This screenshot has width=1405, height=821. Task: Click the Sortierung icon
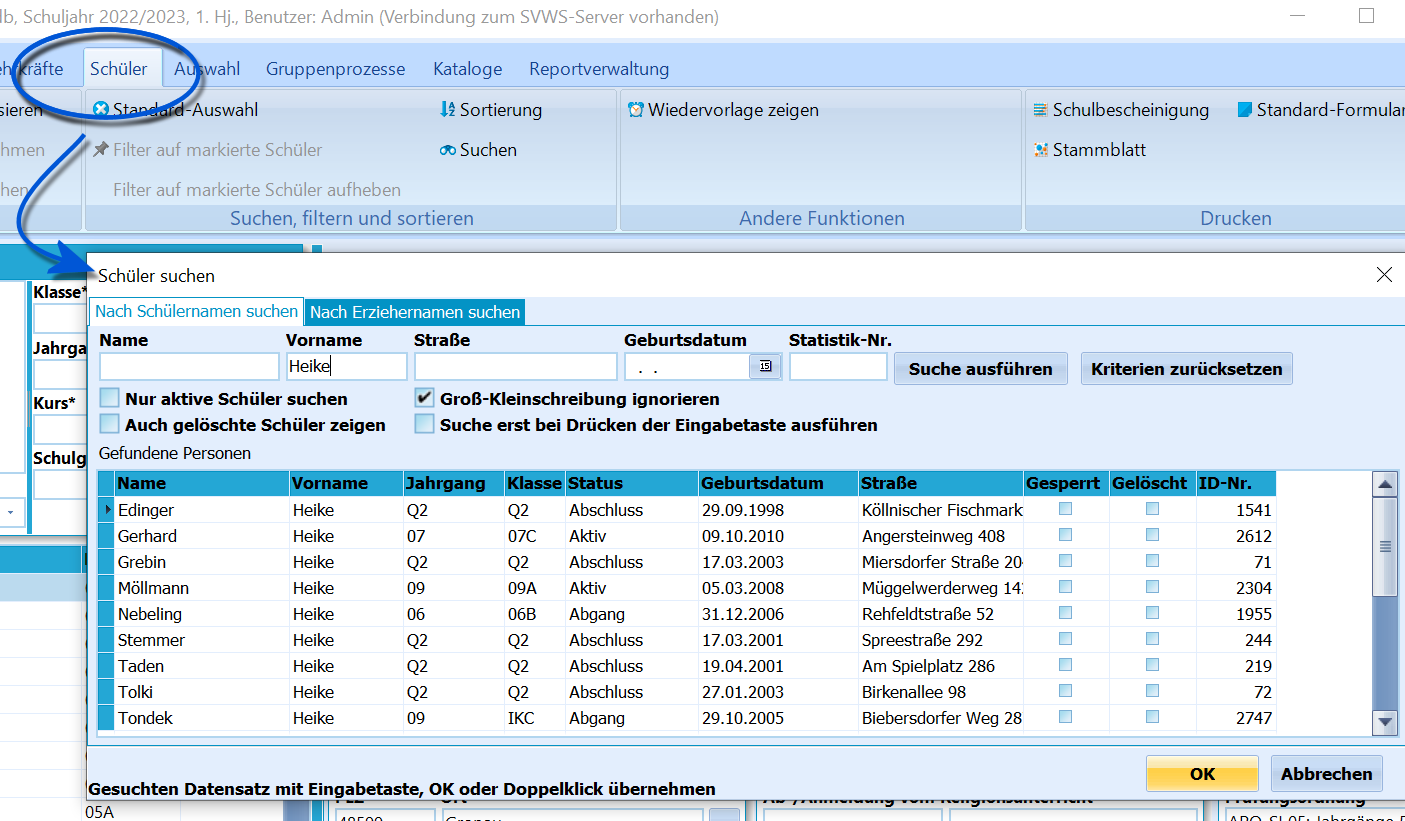click(447, 110)
